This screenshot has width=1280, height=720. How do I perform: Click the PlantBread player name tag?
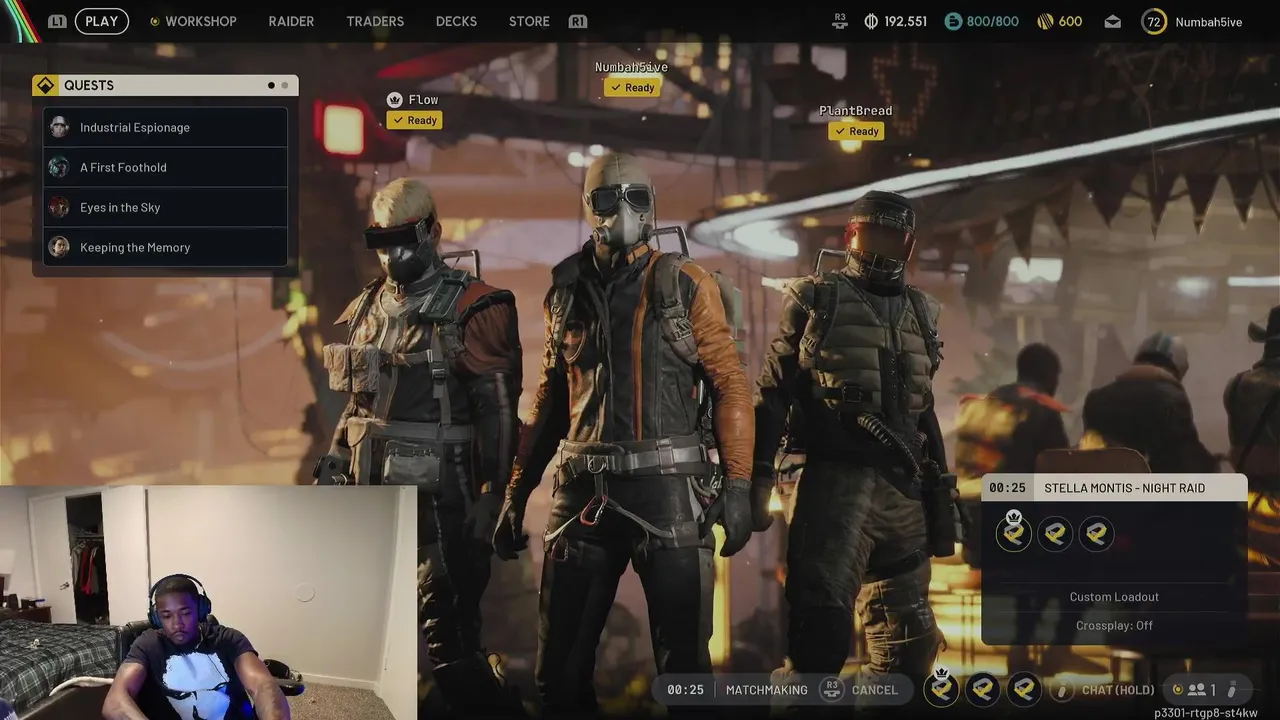point(856,111)
